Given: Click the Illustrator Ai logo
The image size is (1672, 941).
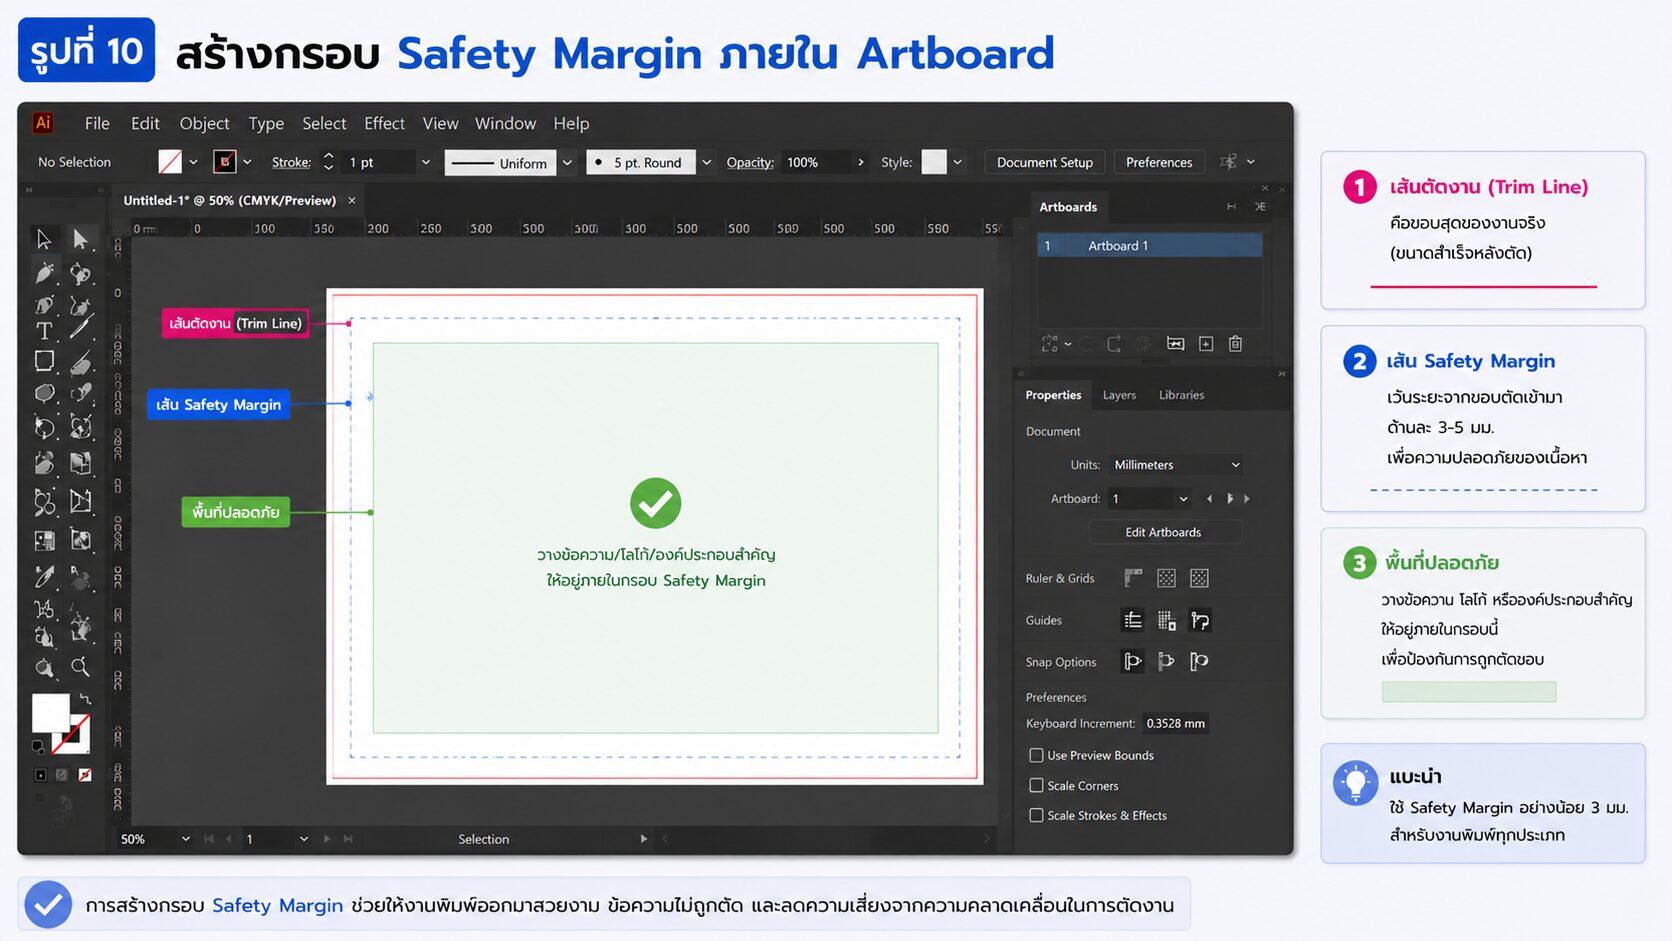Looking at the screenshot, I should click(x=43, y=122).
